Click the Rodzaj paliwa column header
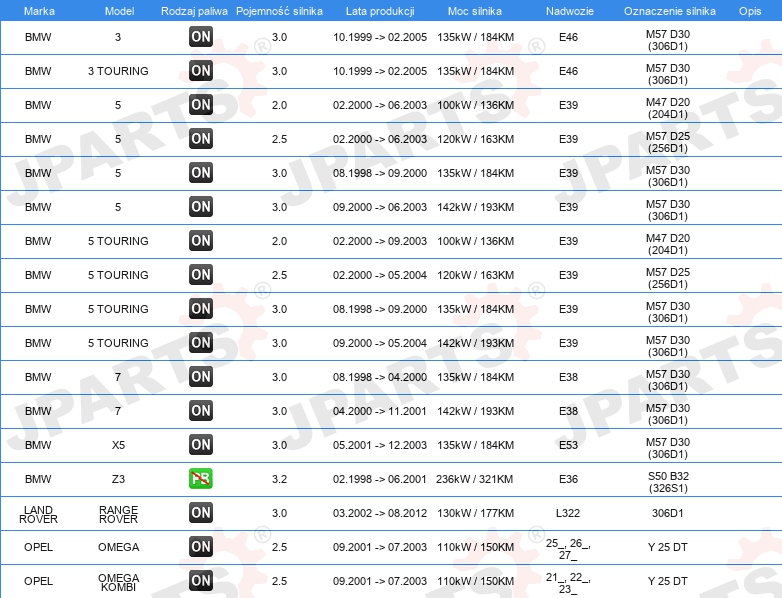This screenshot has width=782, height=598. [x=194, y=11]
